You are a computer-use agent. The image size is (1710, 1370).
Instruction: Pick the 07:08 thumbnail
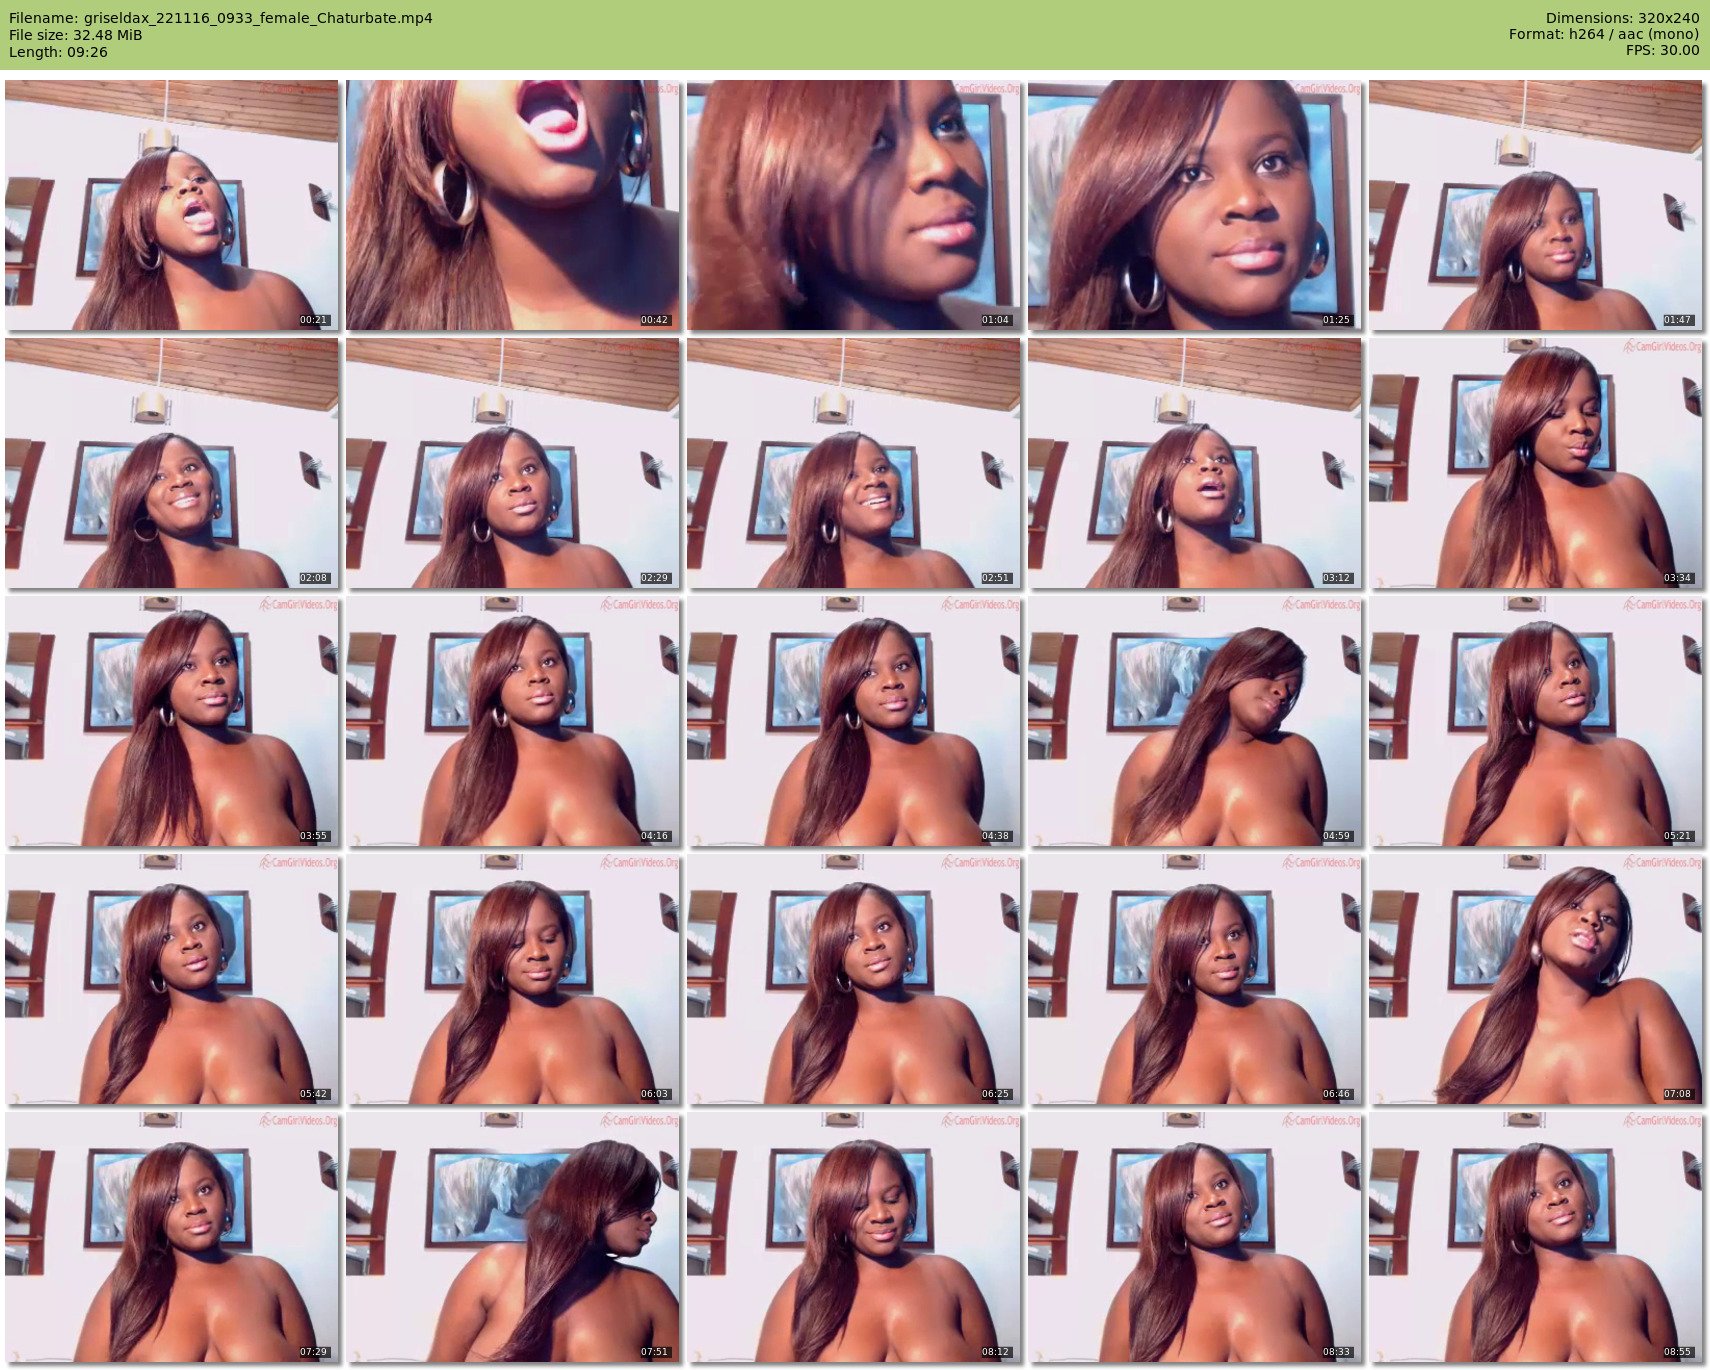1536,979
